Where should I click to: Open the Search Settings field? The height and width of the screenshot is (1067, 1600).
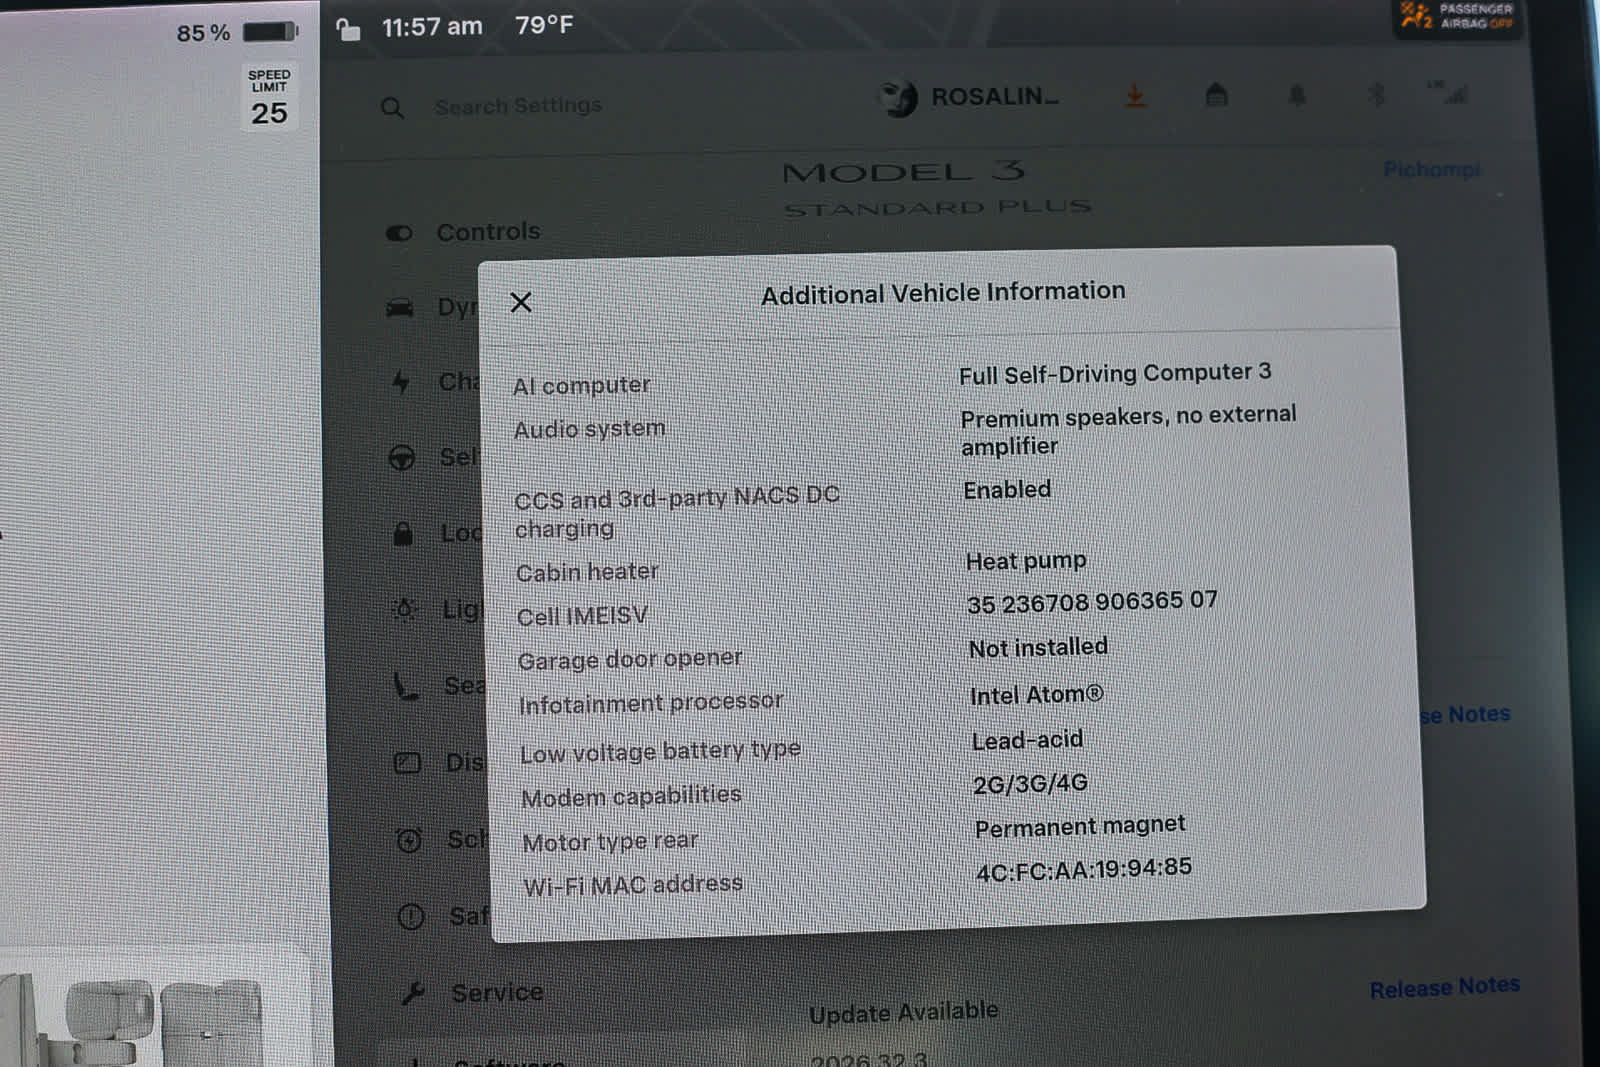(518, 105)
